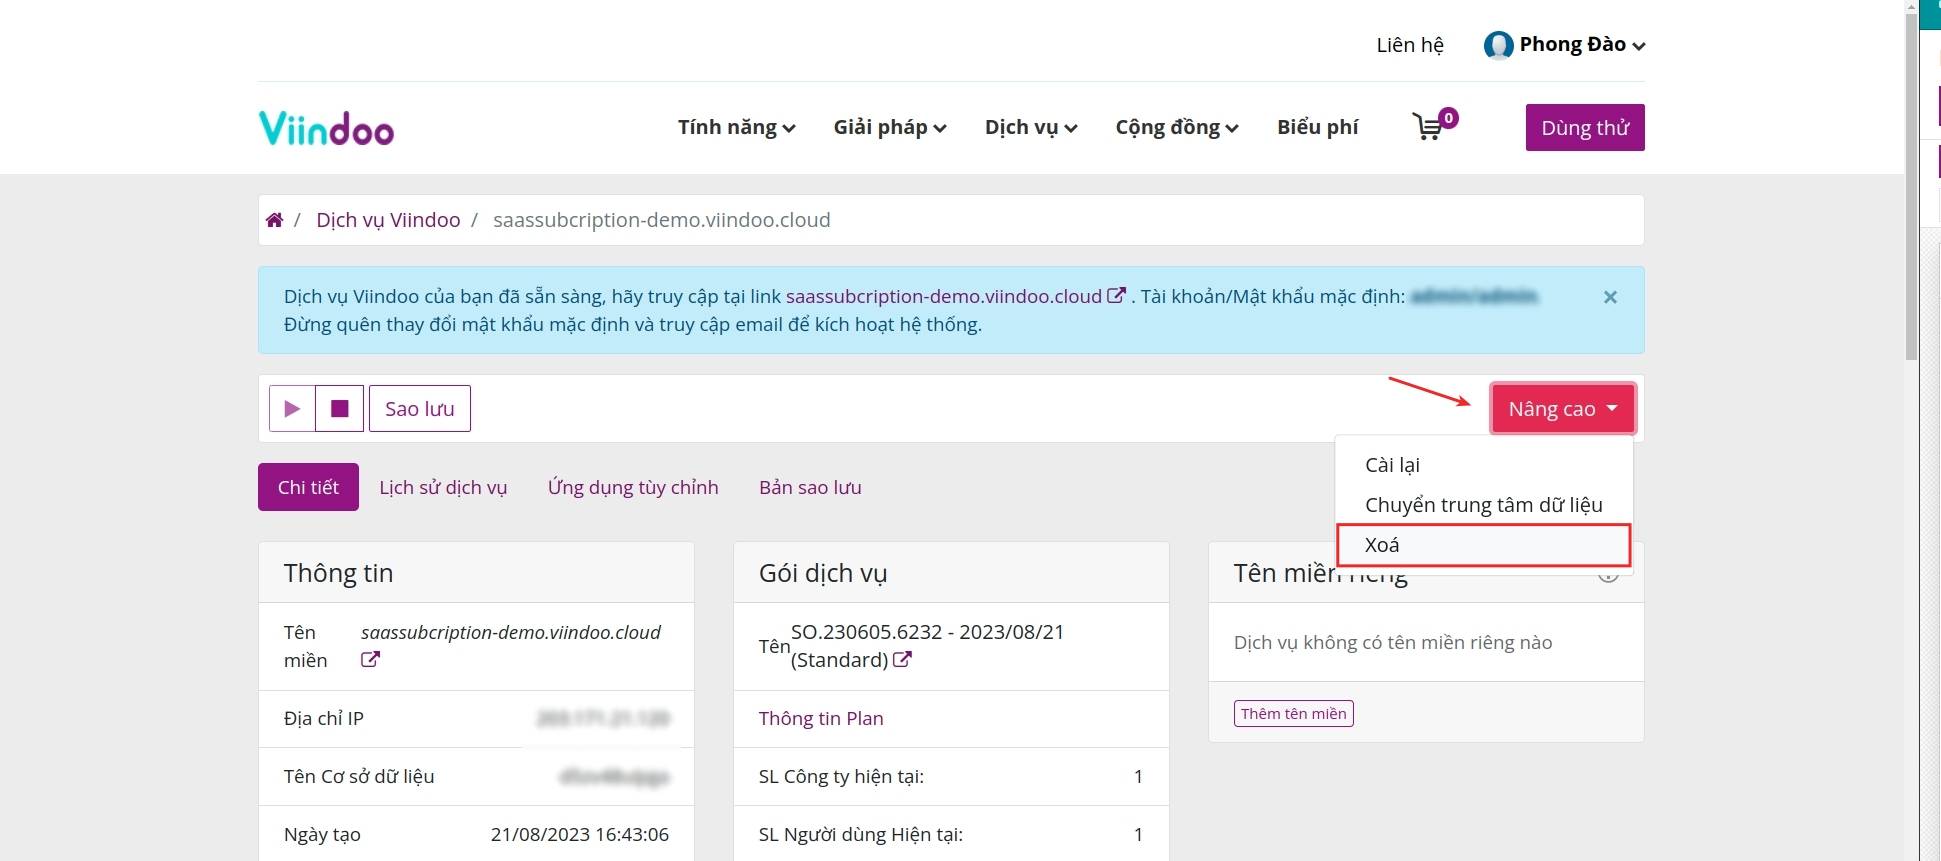Click the Sao lưu button
This screenshot has width=1941, height=861.
420,409
